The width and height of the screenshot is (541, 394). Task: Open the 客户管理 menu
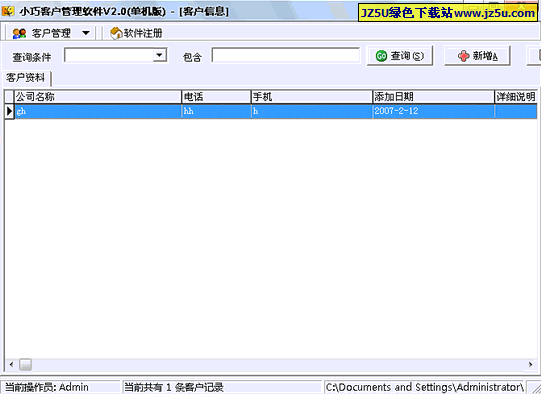(x=50, y=33)
